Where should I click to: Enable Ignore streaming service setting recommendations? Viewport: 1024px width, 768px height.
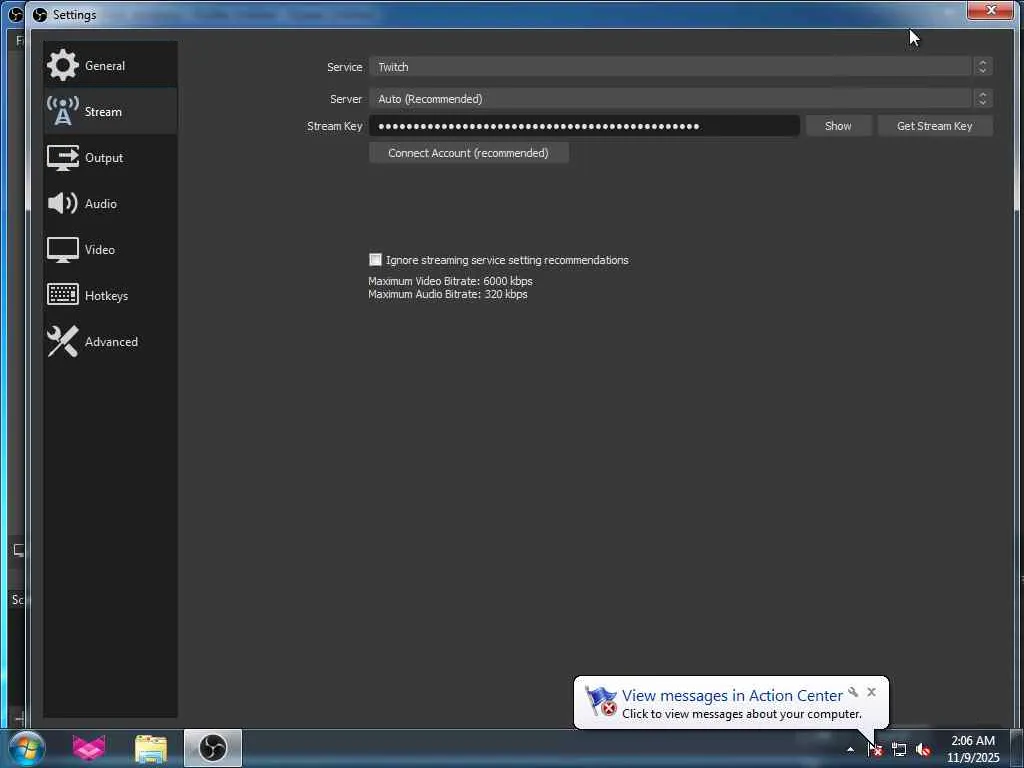[x=375, y=259]
